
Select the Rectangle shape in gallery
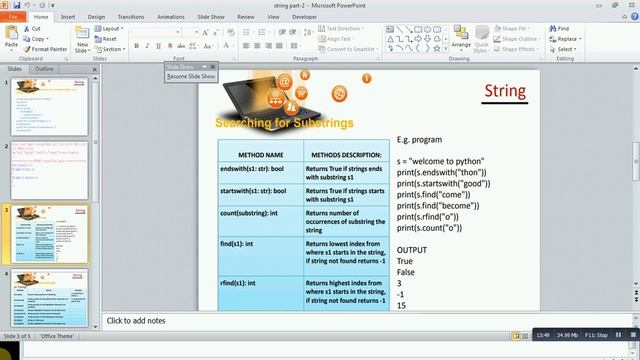[418, 29]
